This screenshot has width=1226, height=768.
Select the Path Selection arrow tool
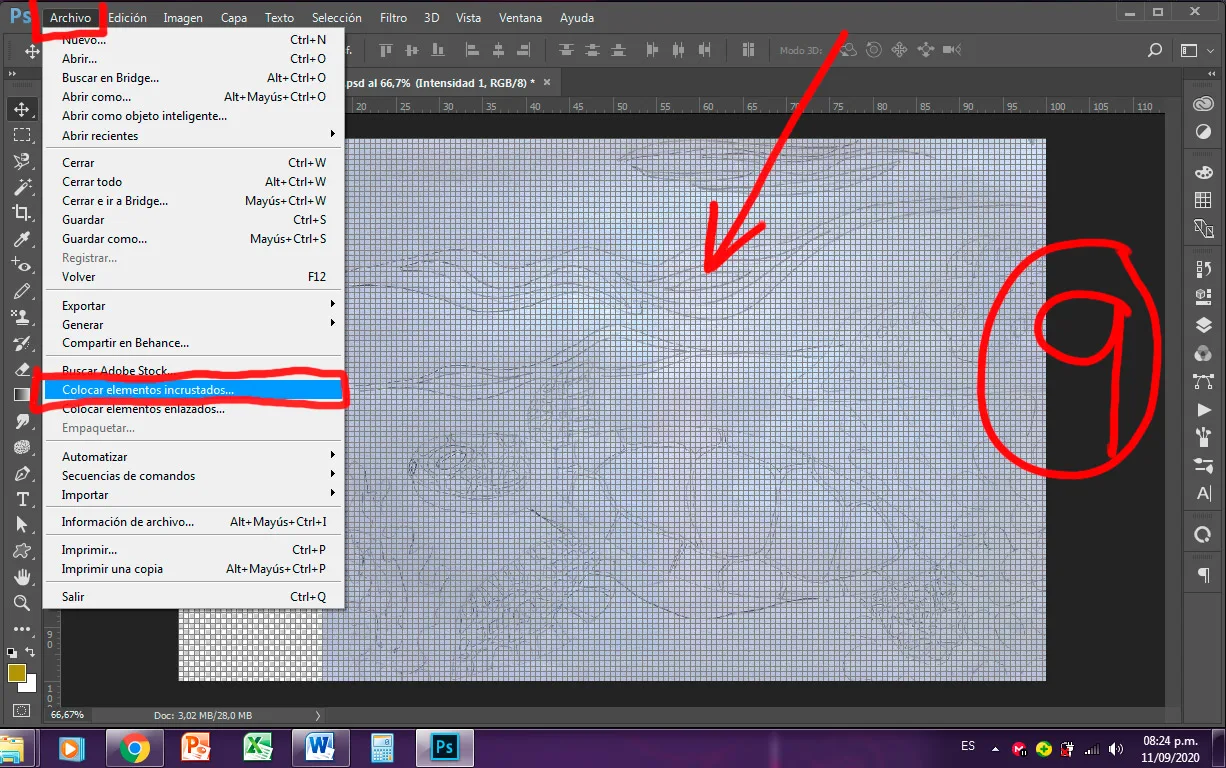point(22,525)
